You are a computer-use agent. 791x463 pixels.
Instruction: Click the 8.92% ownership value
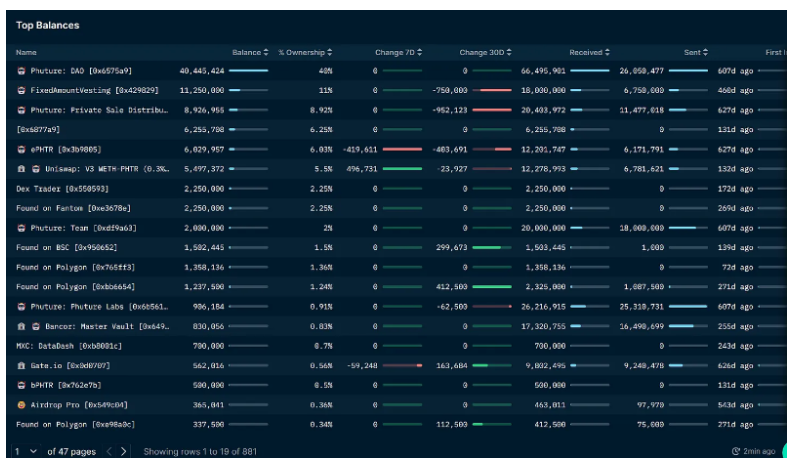[321, 110]
